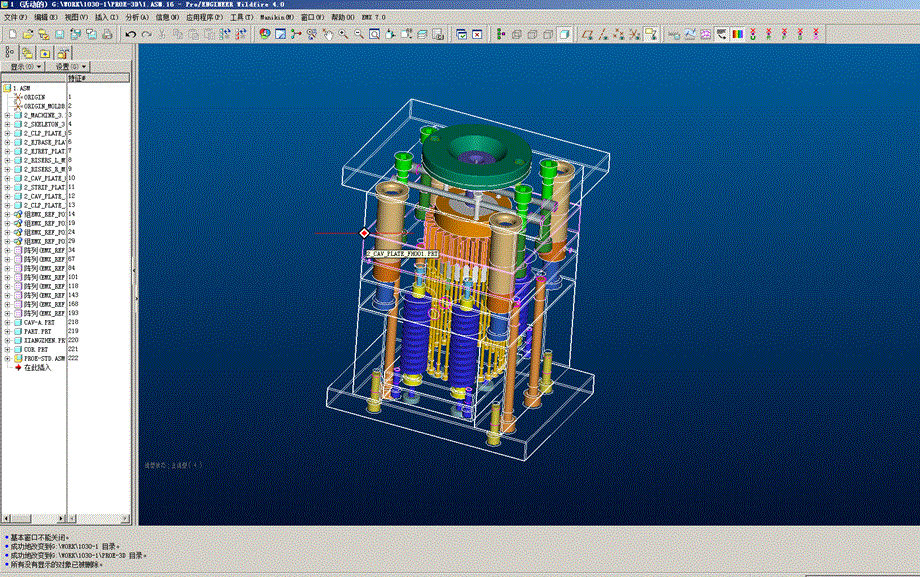Open file with the folder icon
This screenshot has width=920, height=577.
click(x=28, y=35)
